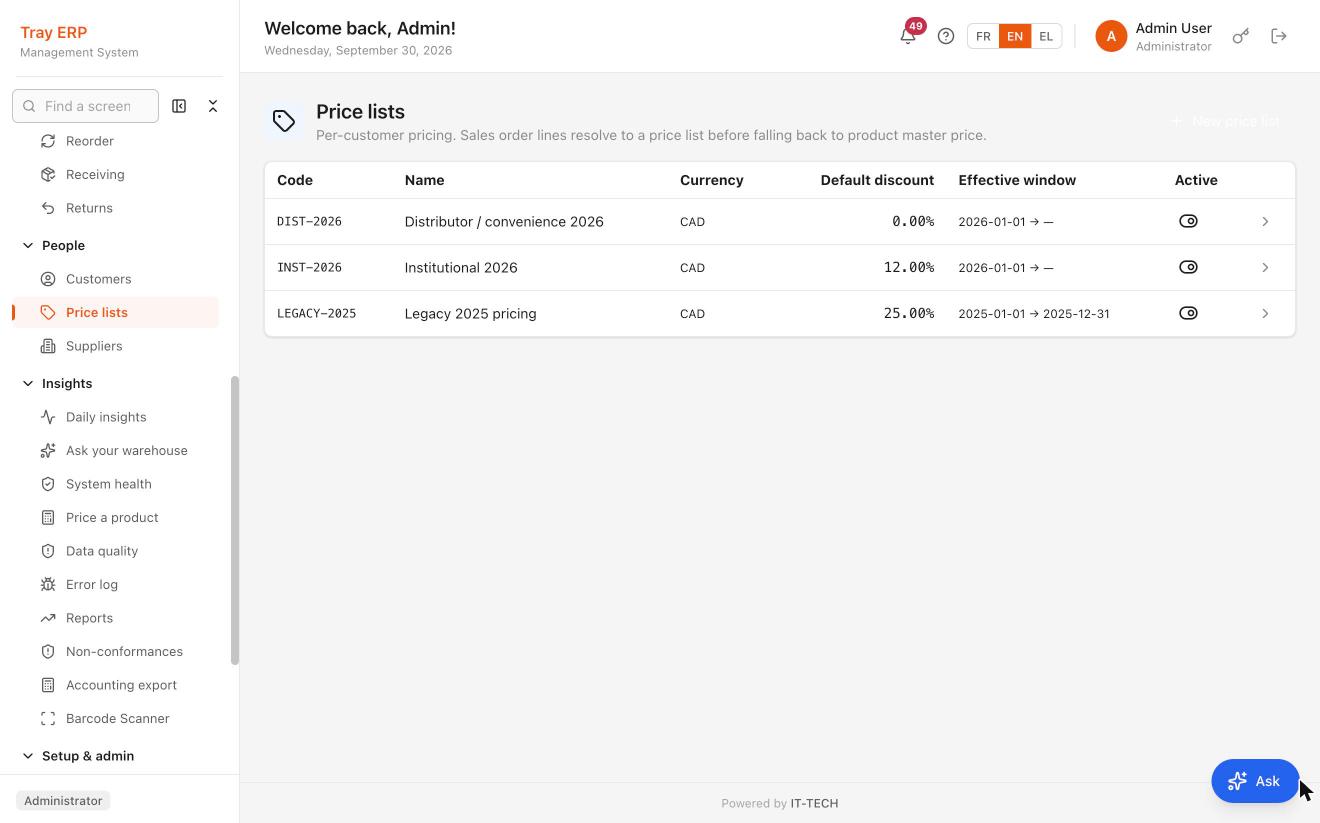The width and height of the screenshot is (1320, 823).
Task: Click the Suppliers building icon
Action: tap(48, 346)
